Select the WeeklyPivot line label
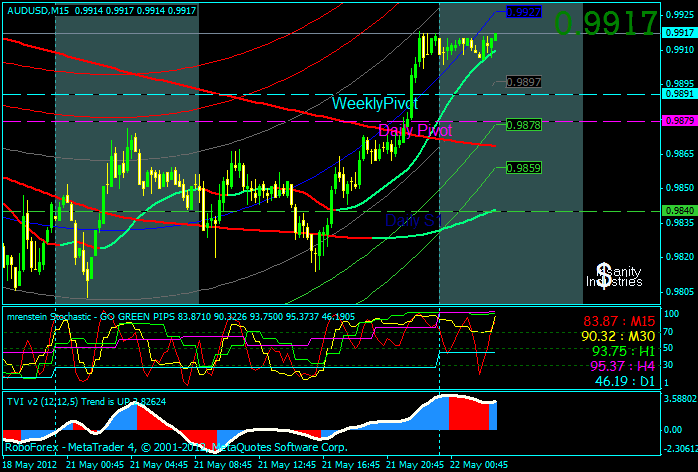698x472 pixels. coord(375,103)
